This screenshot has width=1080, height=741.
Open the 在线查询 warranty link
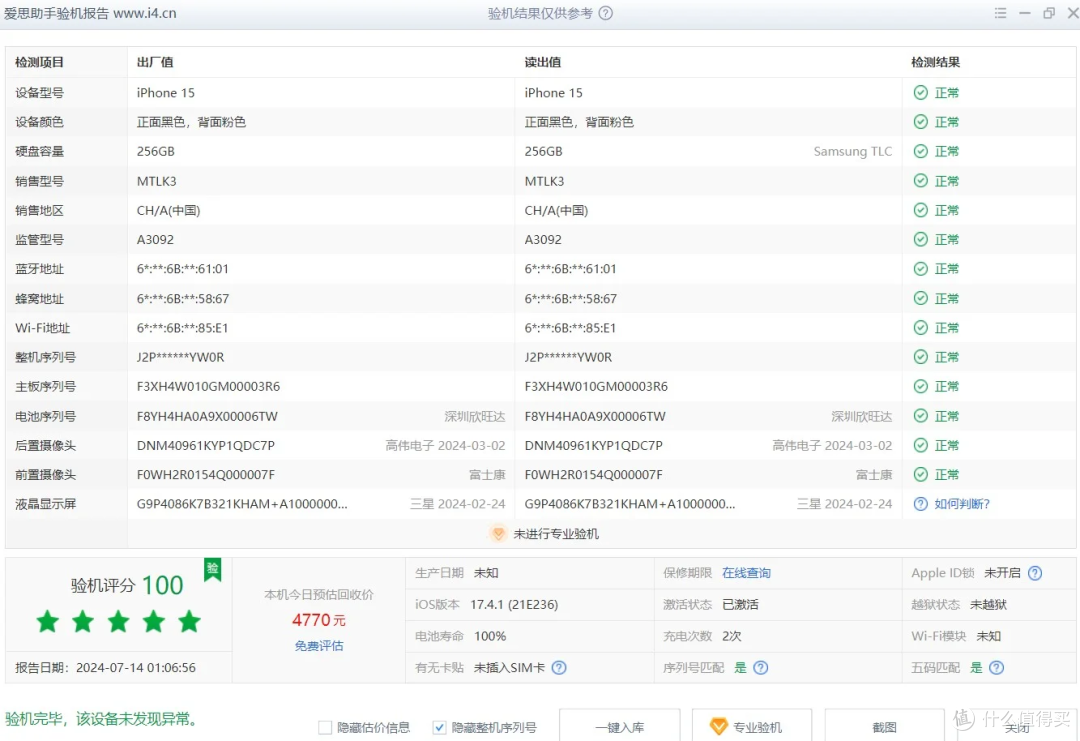pos(746,573)
